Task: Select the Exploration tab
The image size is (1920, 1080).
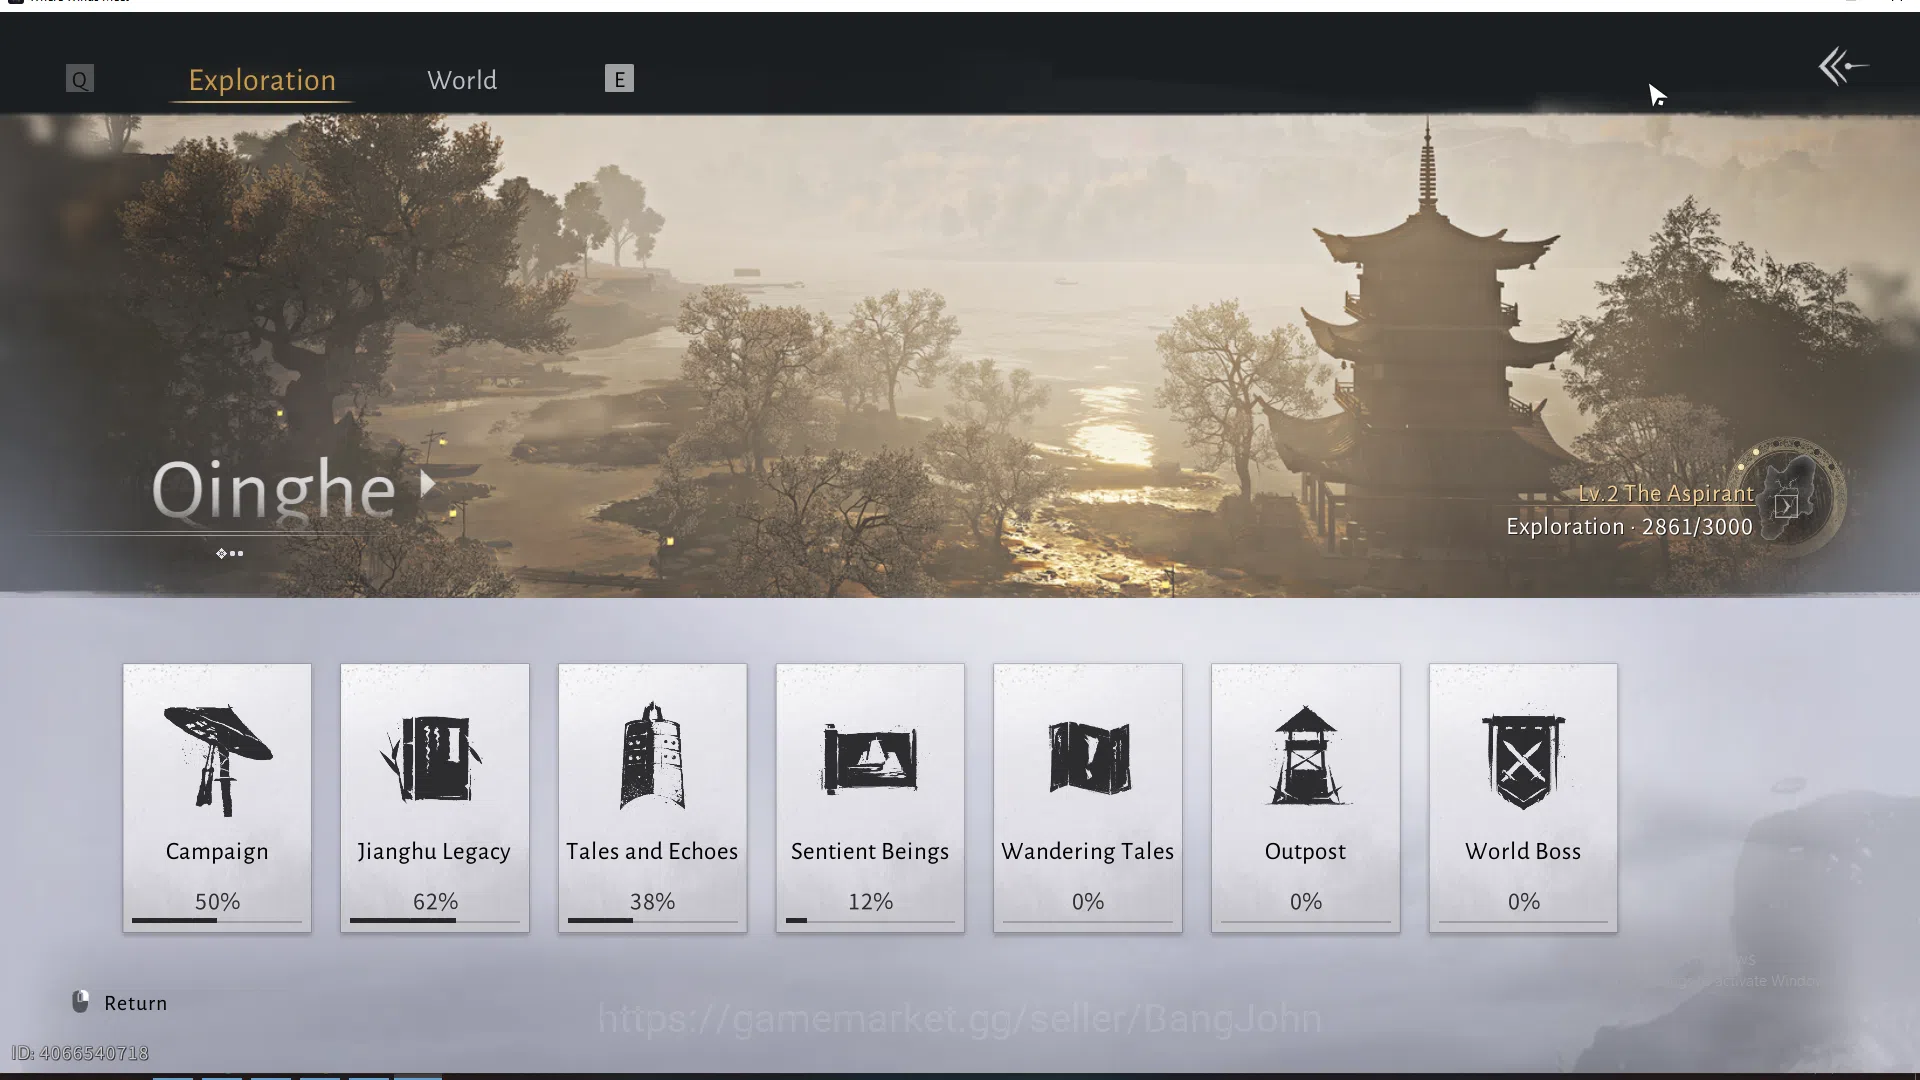Action: coord(262,80)
